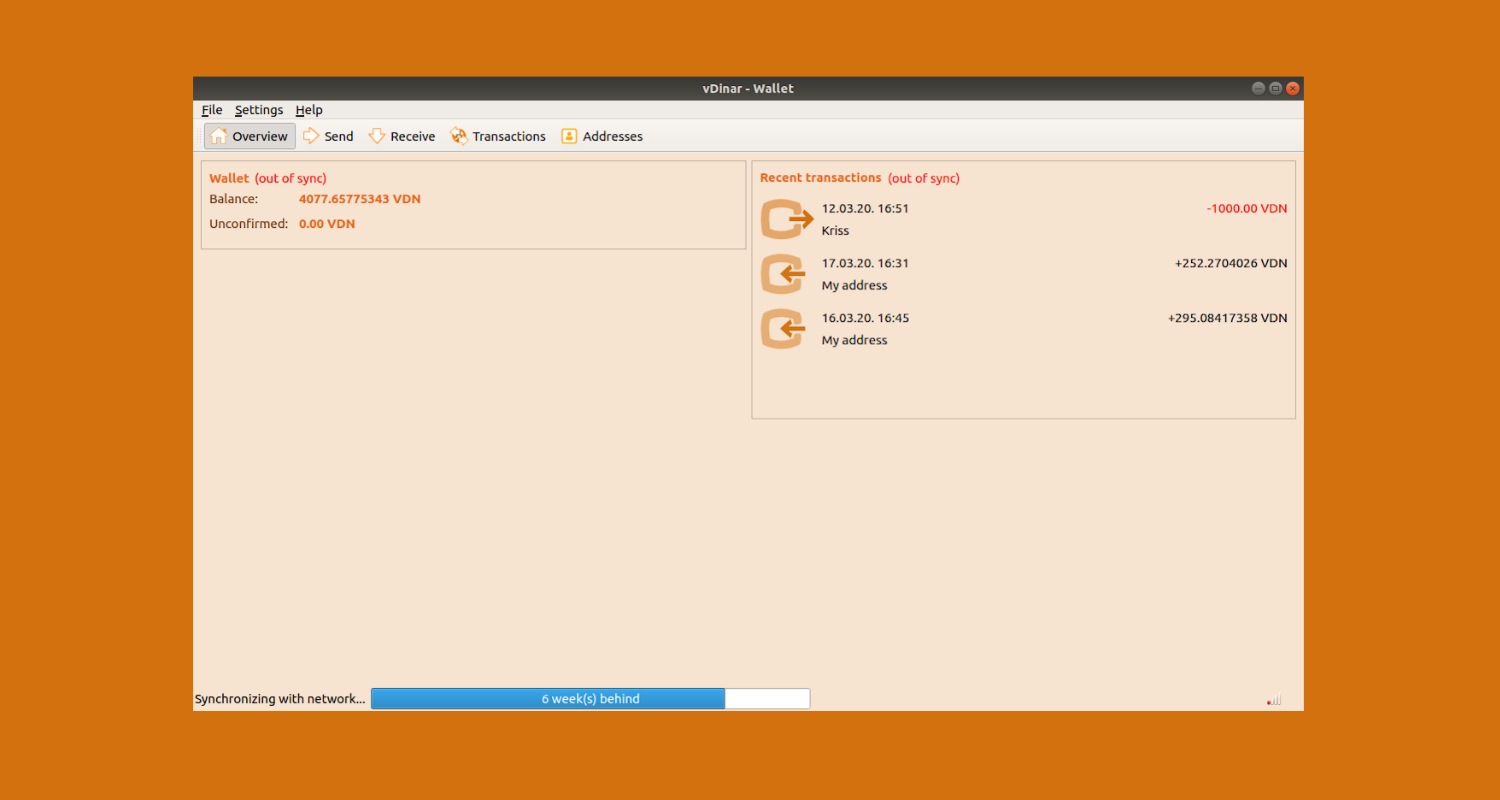Click the date 16.03.20. 16:45
Viewport: 1500px width, 800px height.
coord(865,318)
